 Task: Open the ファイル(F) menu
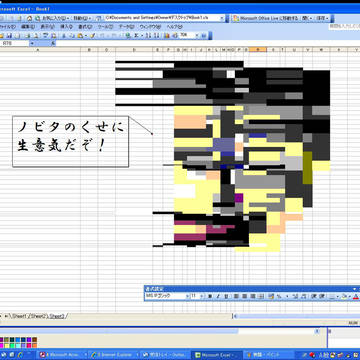click(x=7, y=27)
